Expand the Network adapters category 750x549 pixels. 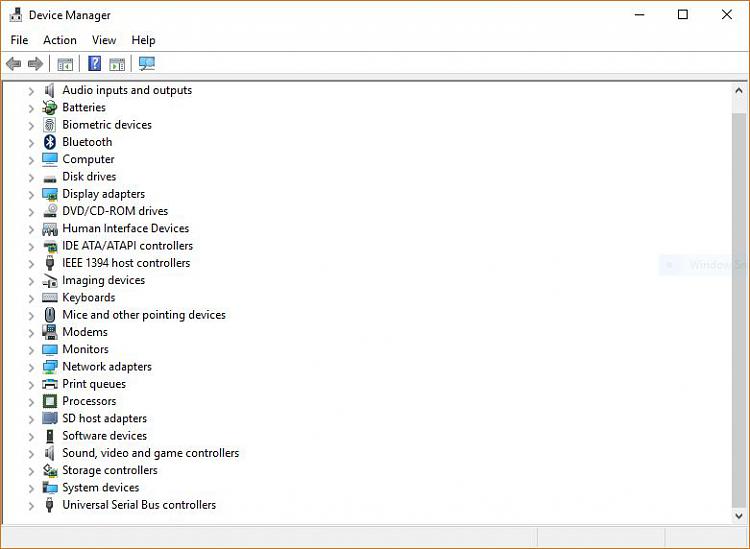[x=31, y=367]
